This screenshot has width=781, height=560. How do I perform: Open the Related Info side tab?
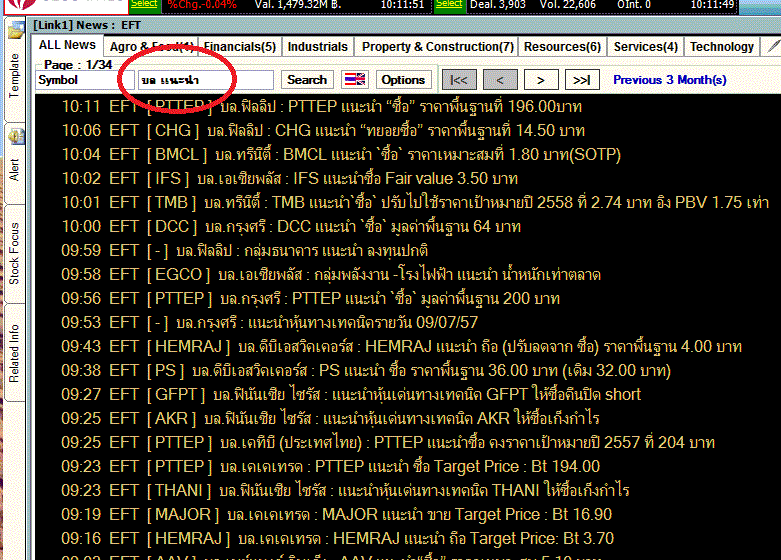[x=14, y=354]
